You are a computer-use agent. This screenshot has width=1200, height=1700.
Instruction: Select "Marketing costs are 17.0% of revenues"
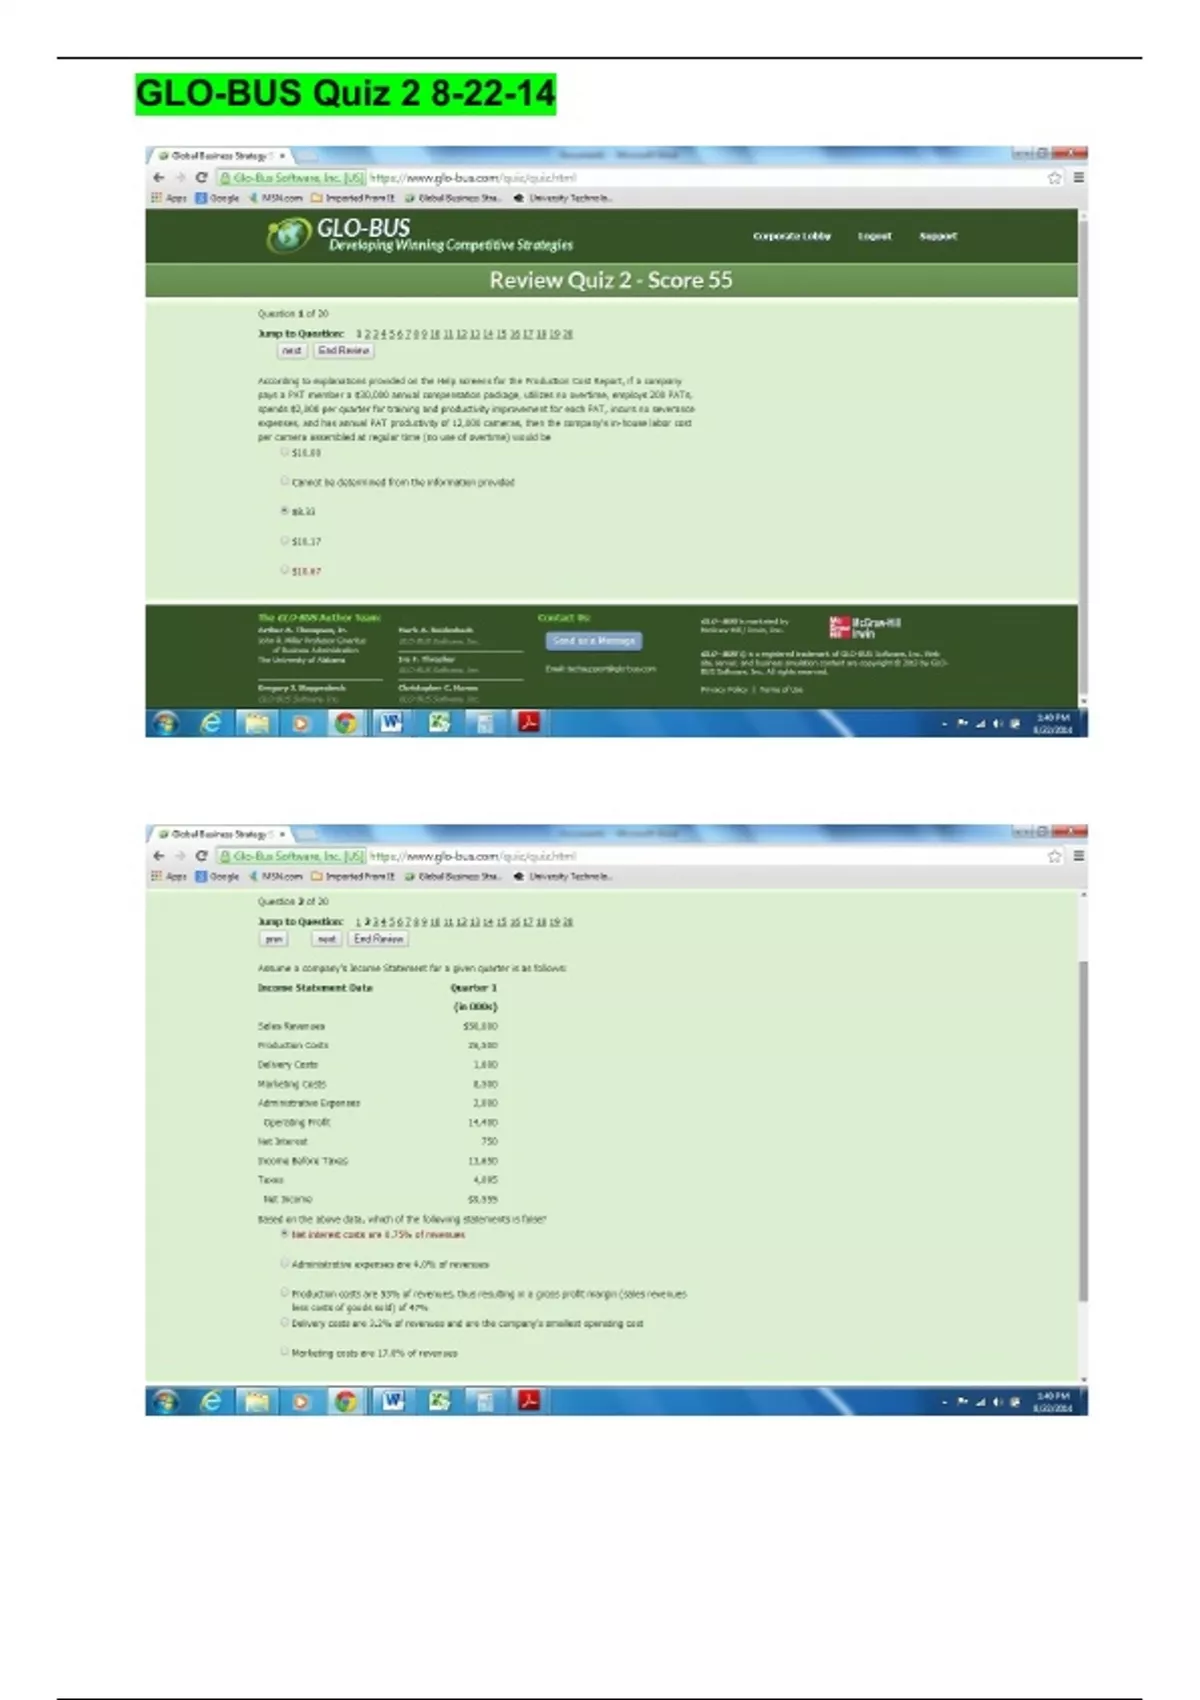[285, 1352]
